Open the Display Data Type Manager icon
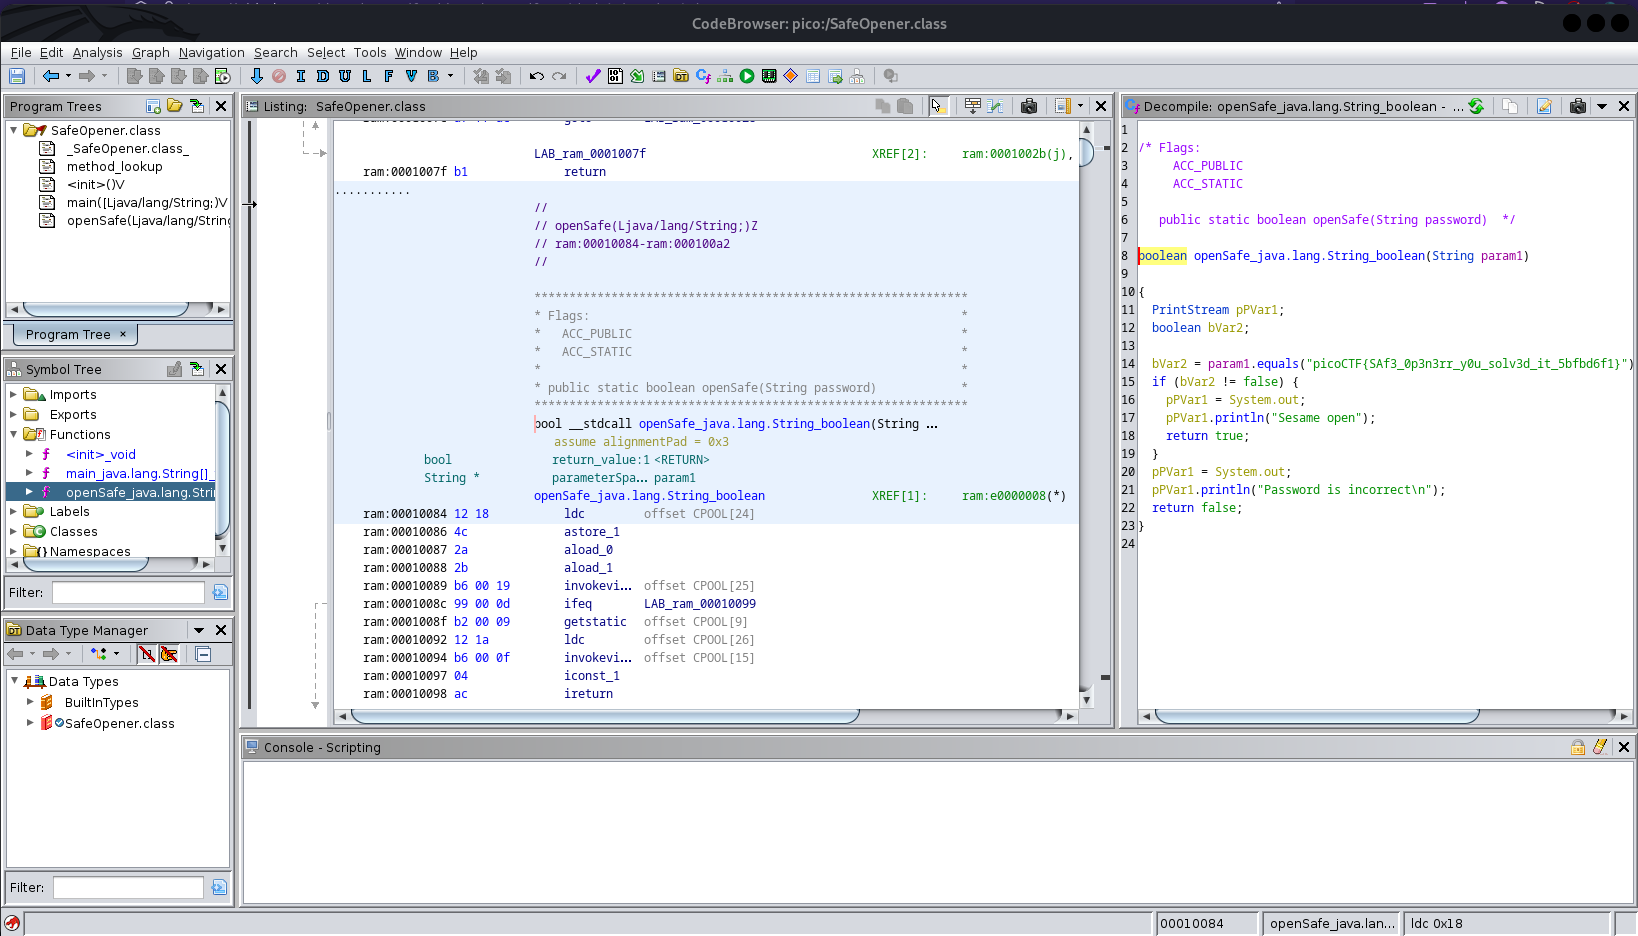1638x936 pixels. pyautogui.click(x=681, y=76)
